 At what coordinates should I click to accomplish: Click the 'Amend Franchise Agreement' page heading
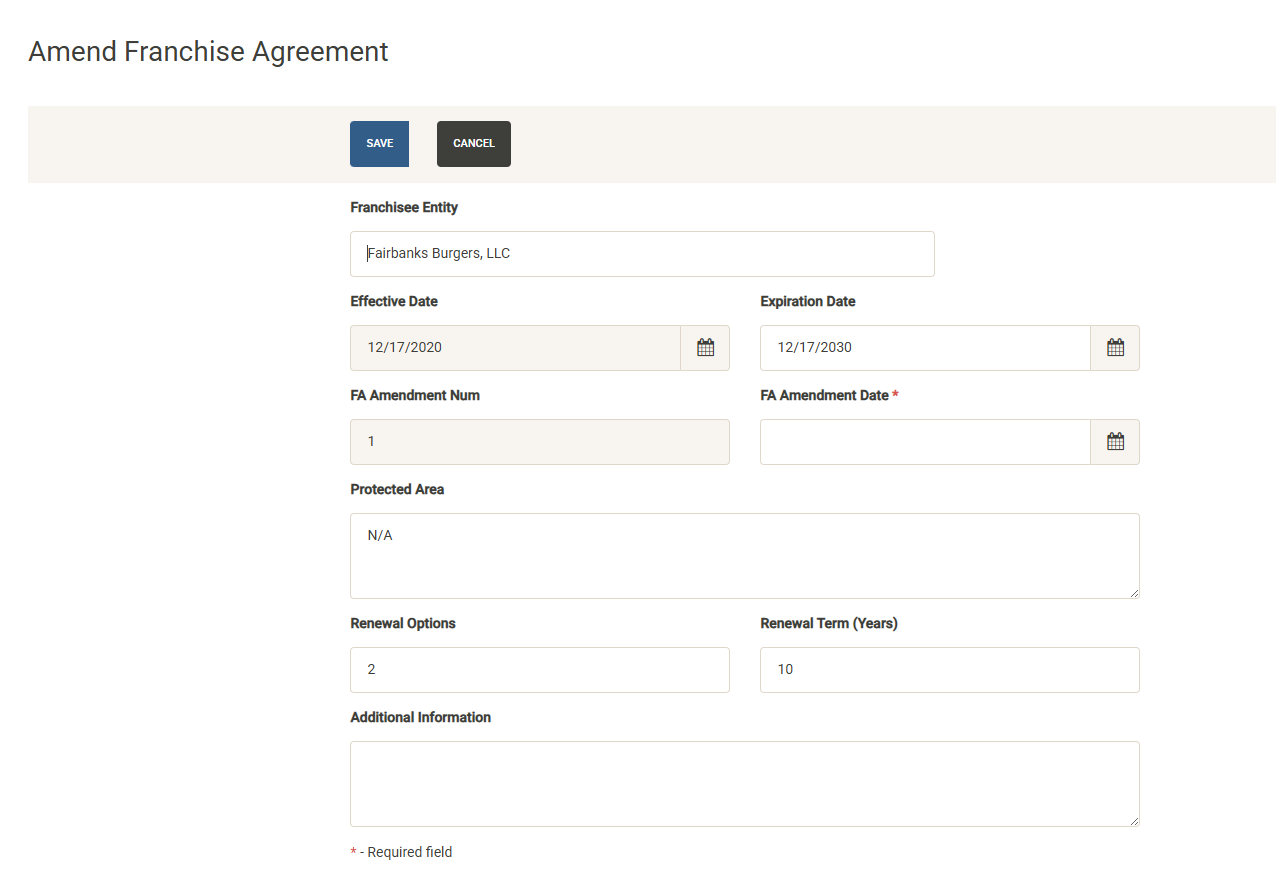pyautogui.click(x=208, y=52)
